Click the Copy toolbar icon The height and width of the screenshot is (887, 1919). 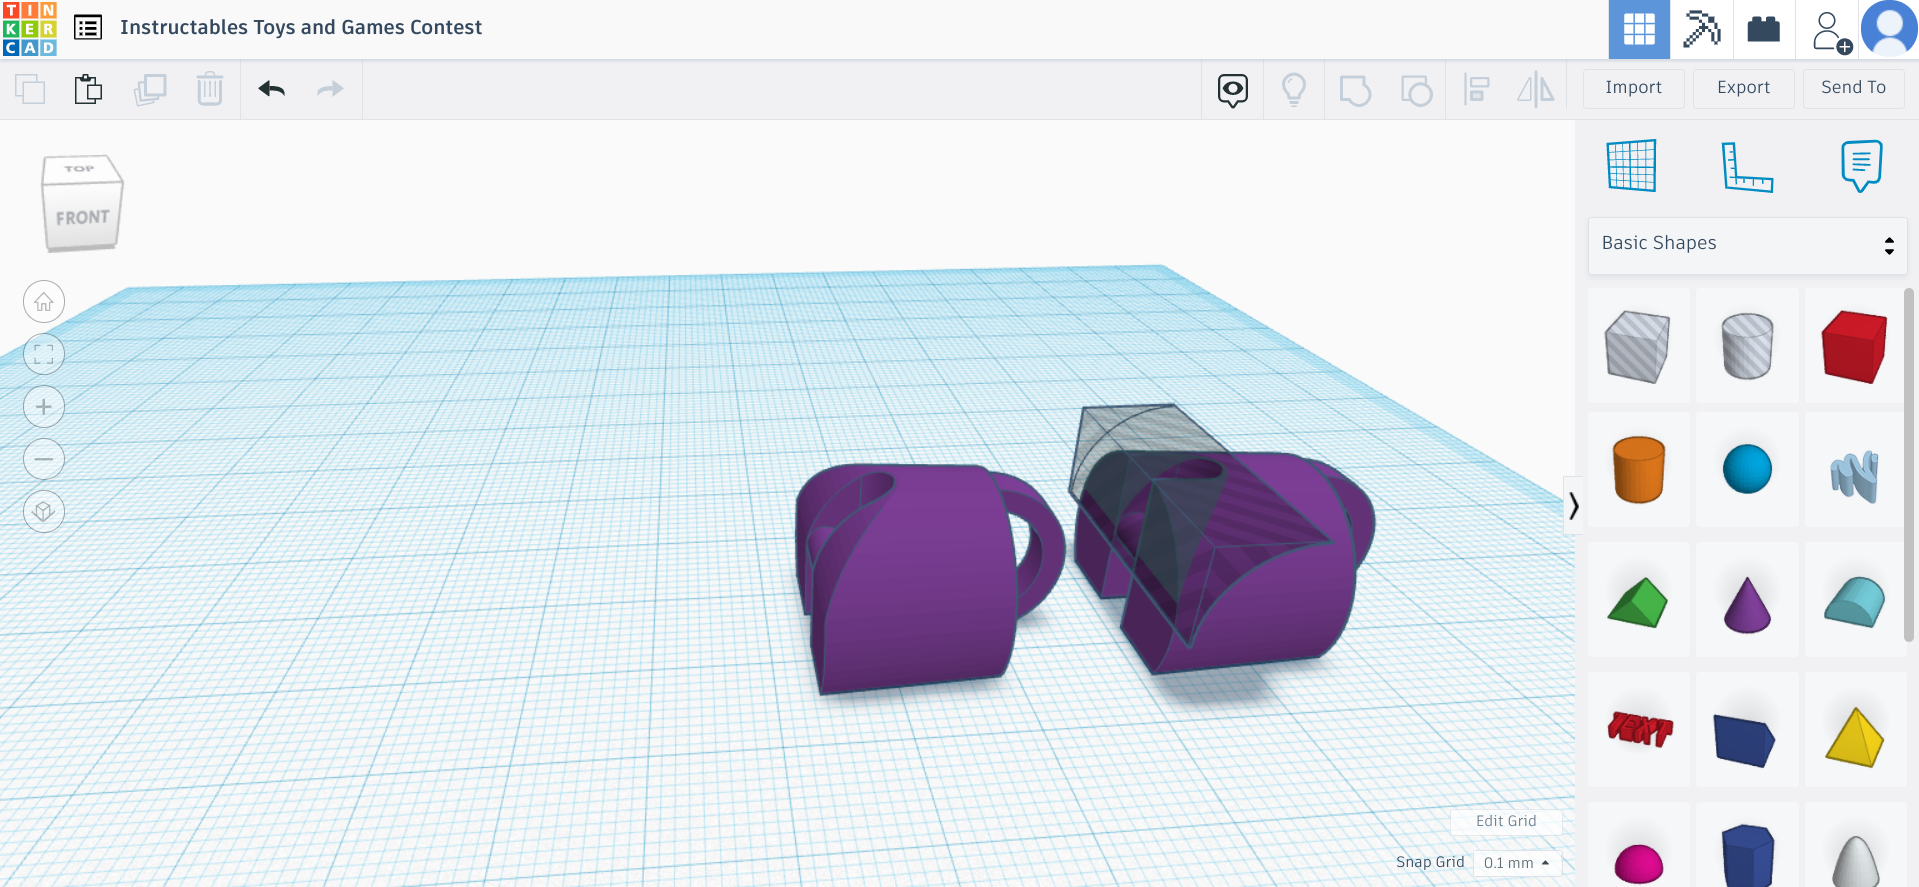pyautogui.click(x=30, y=90)
